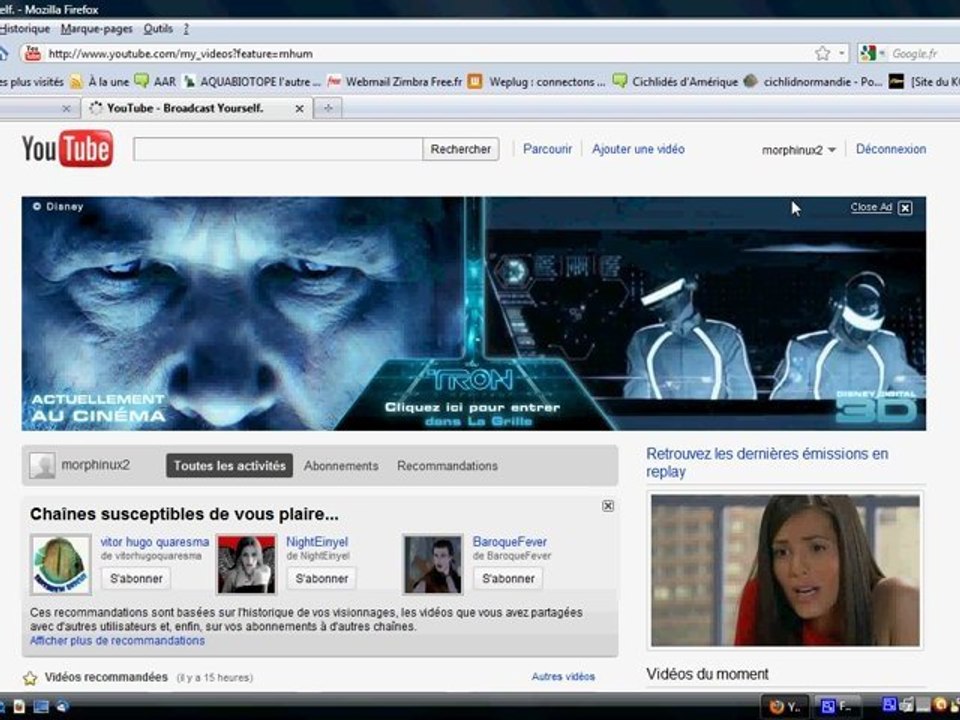
Task: Click the star icon beside Vidéos recommandées
Action: (30, 678)
